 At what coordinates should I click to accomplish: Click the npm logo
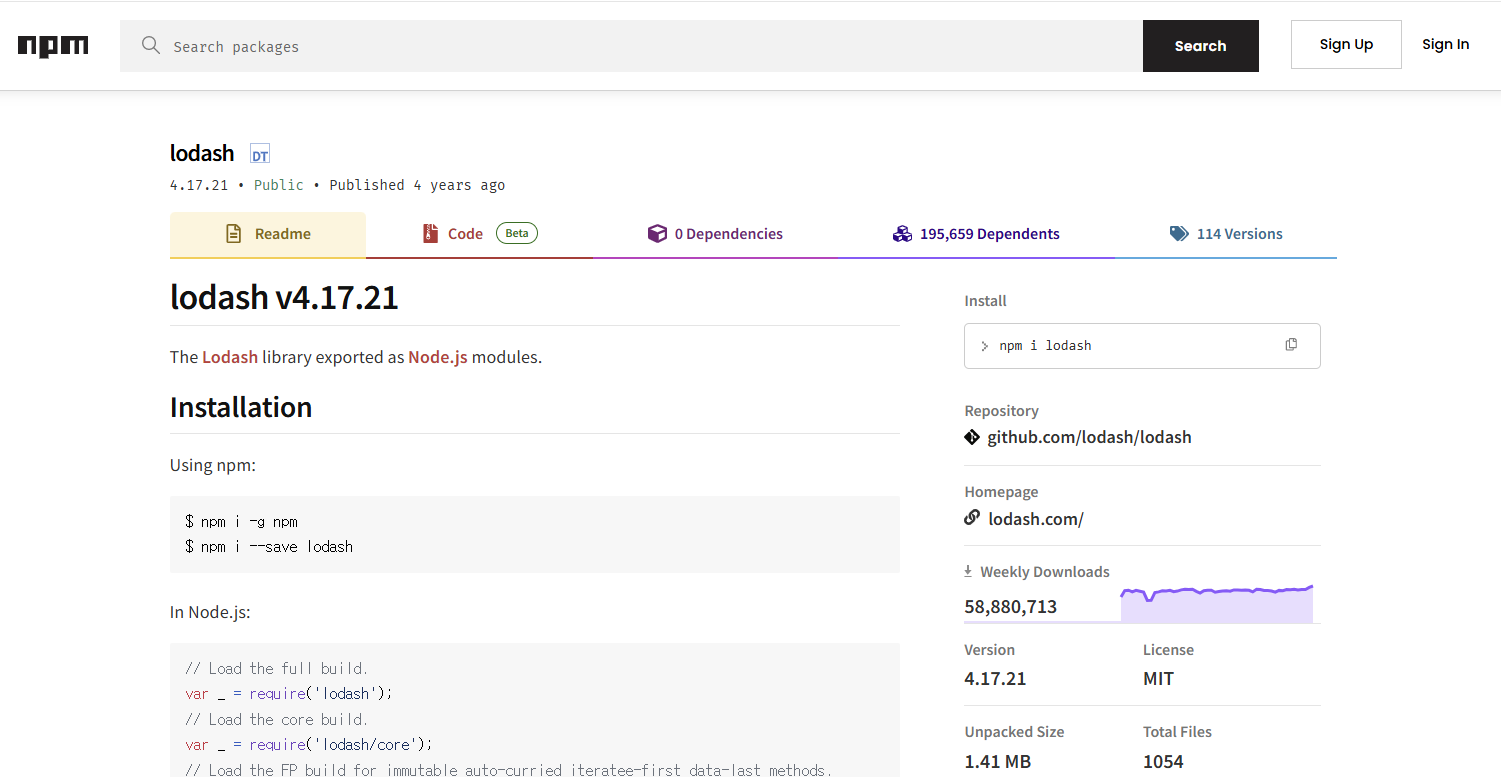click(x=53, y=46)
